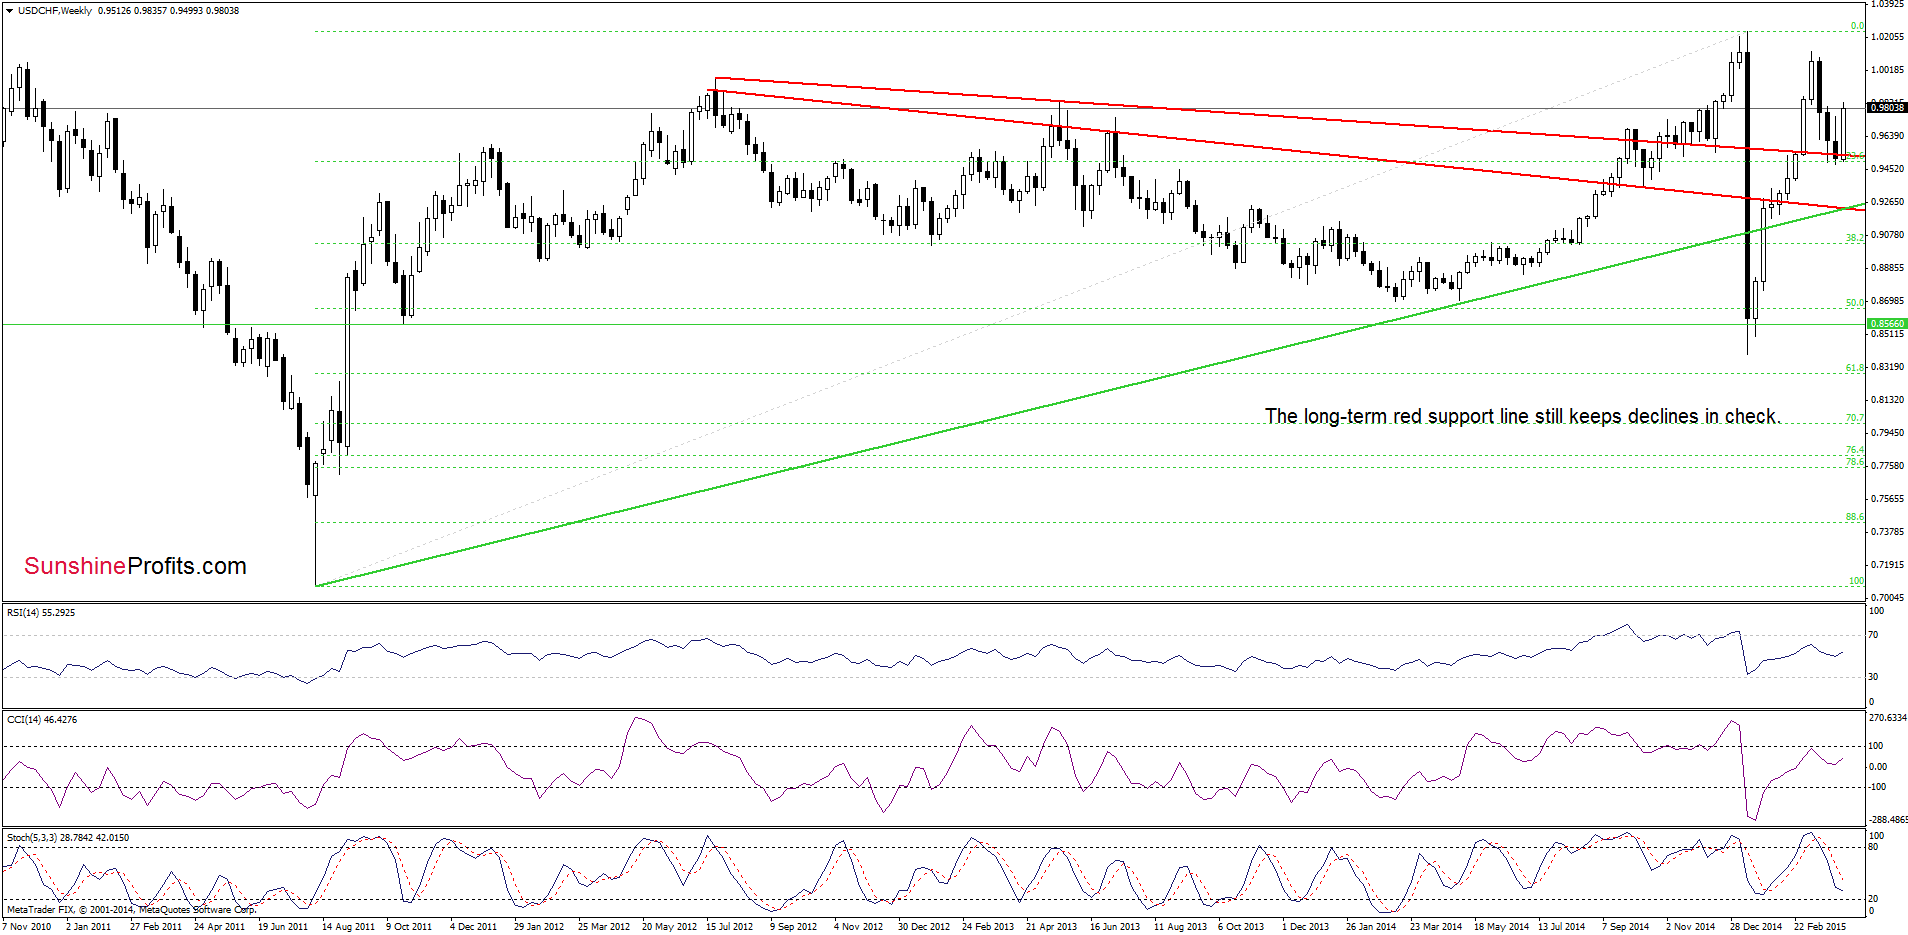The image size is (1908, 935).
Task: Click price axis label 0.73785
Action: (x=1887, y=532)
